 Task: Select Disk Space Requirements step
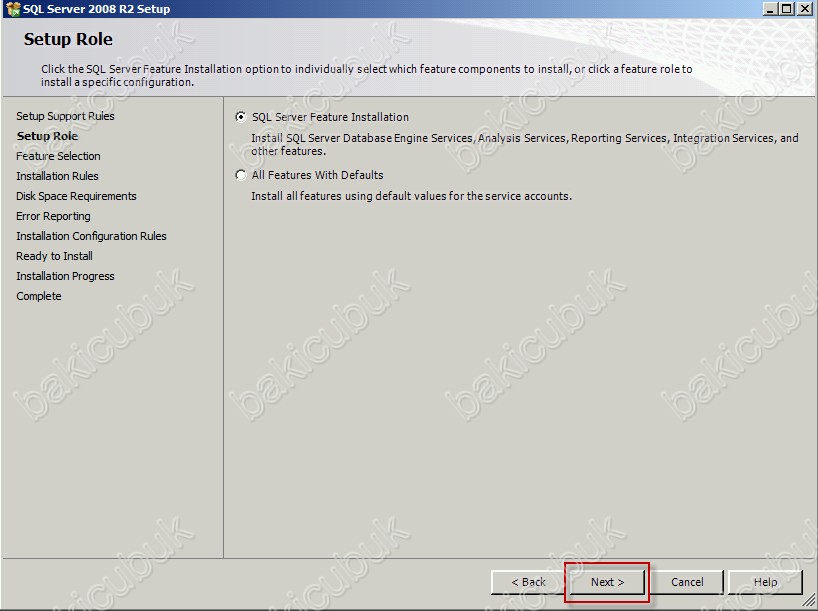76,196
